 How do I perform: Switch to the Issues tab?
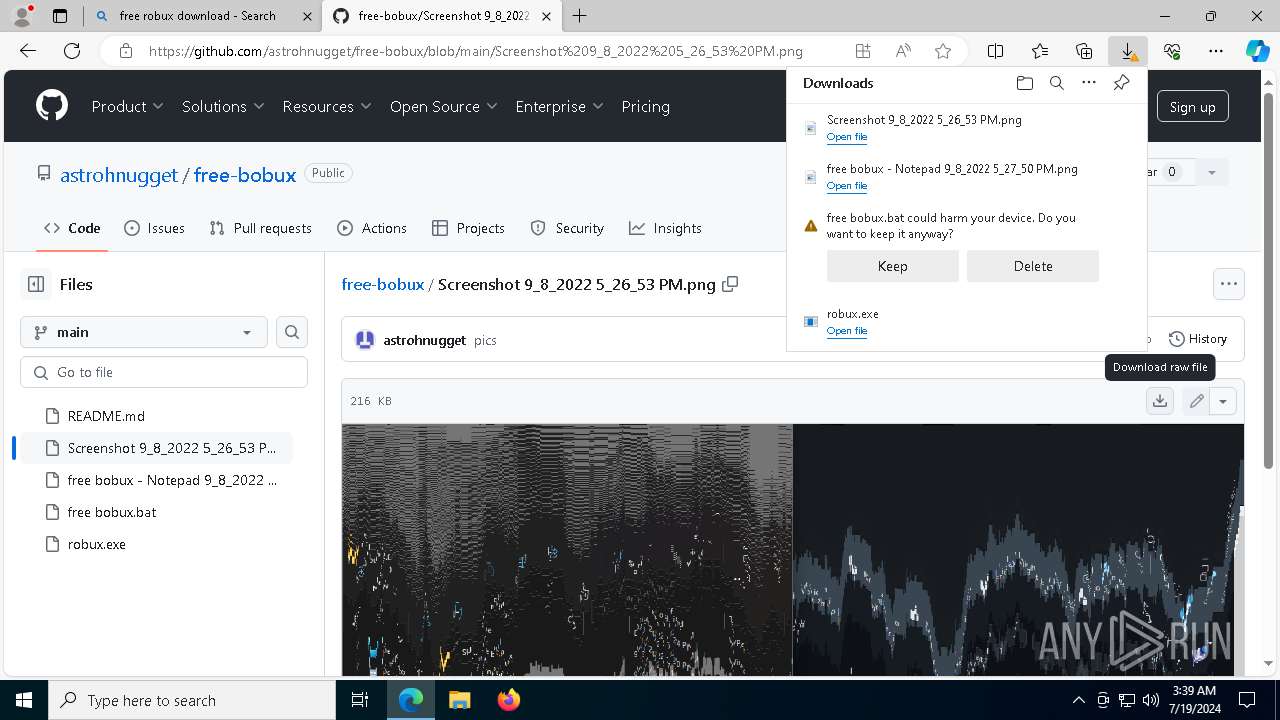click(x=154, y=228)
